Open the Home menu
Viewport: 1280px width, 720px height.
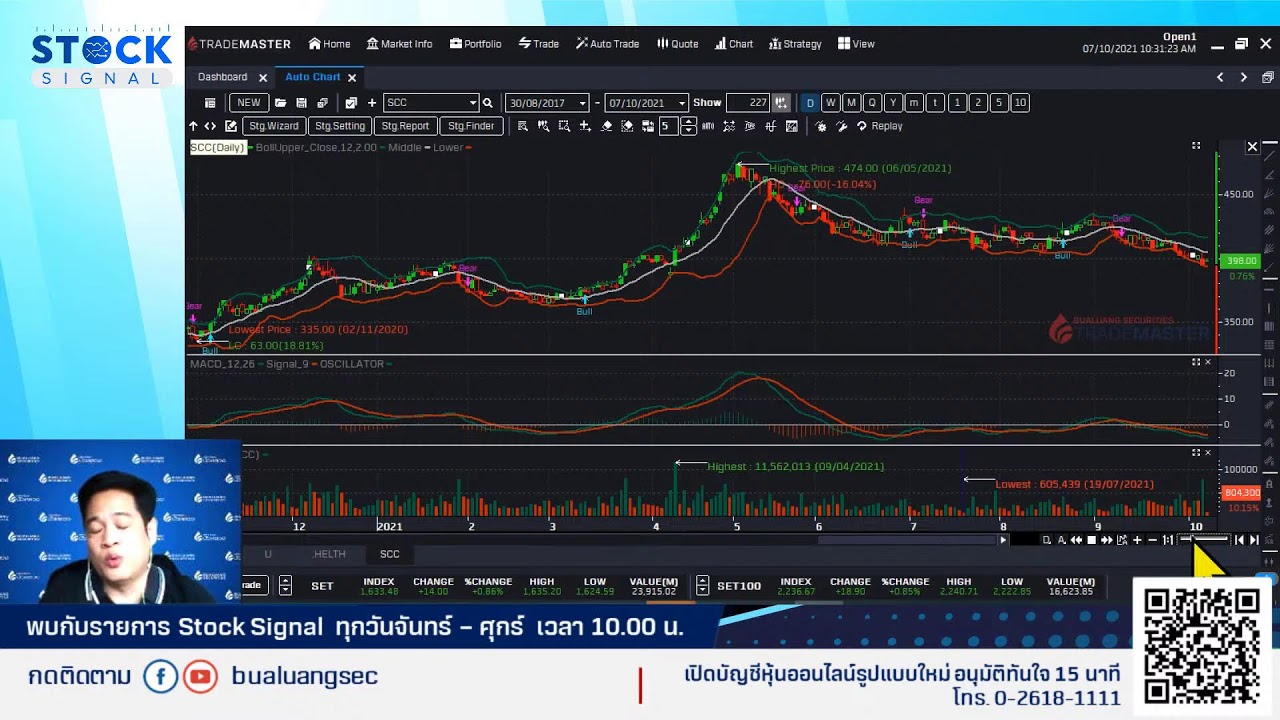pos(329,44)
